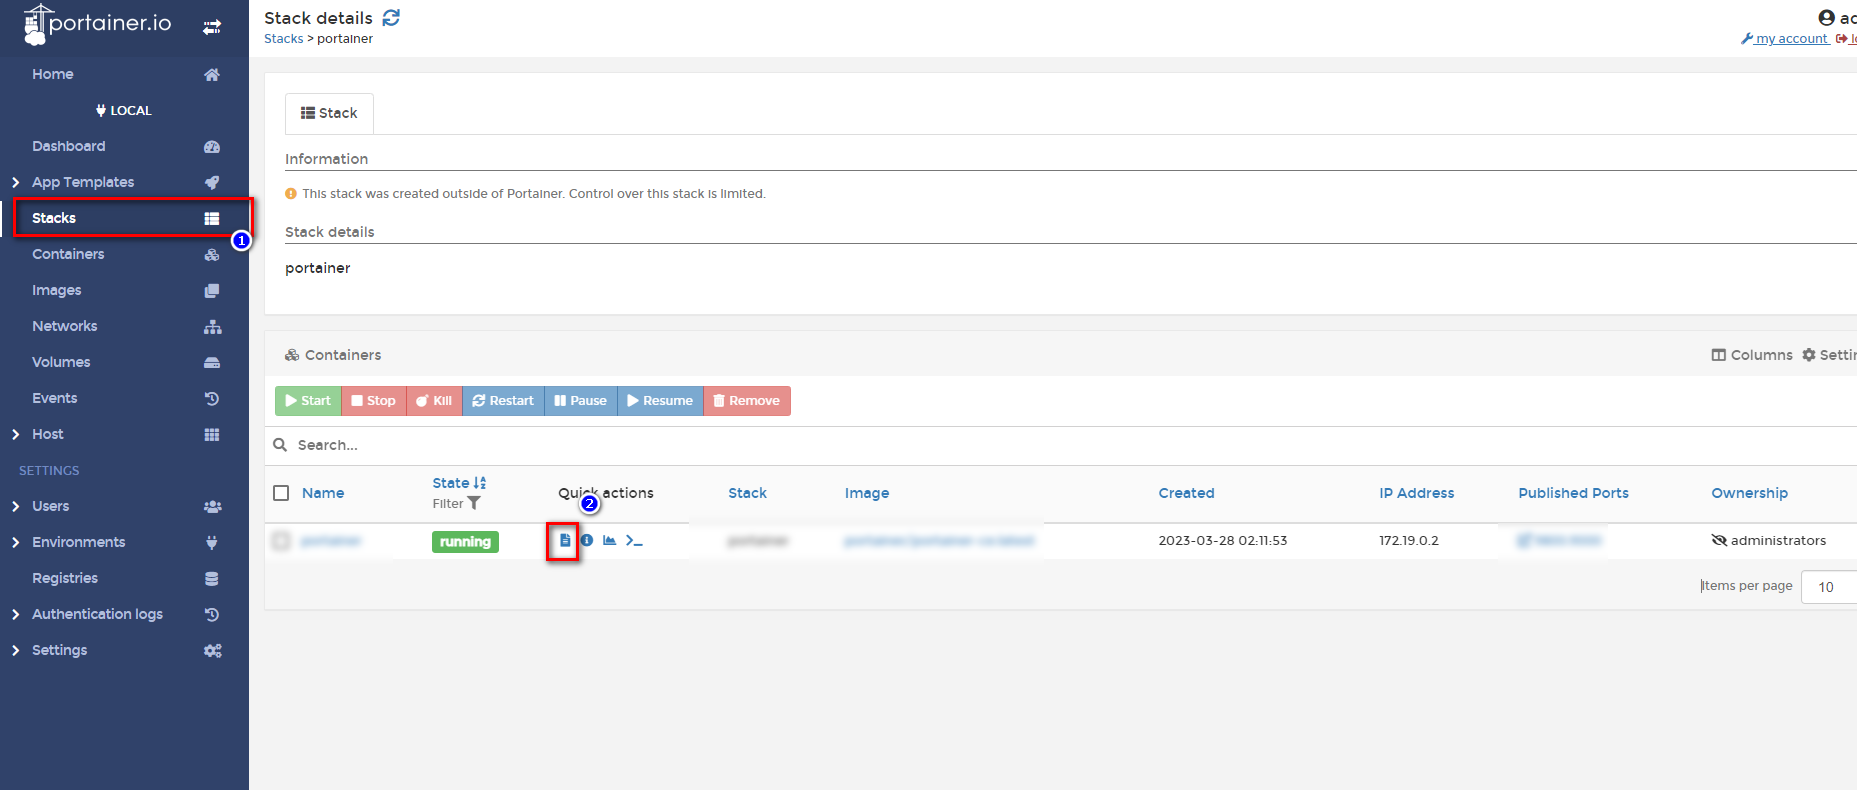1857x790 pixels.
Task: Switch to the Stack tab
Action: 329,113
